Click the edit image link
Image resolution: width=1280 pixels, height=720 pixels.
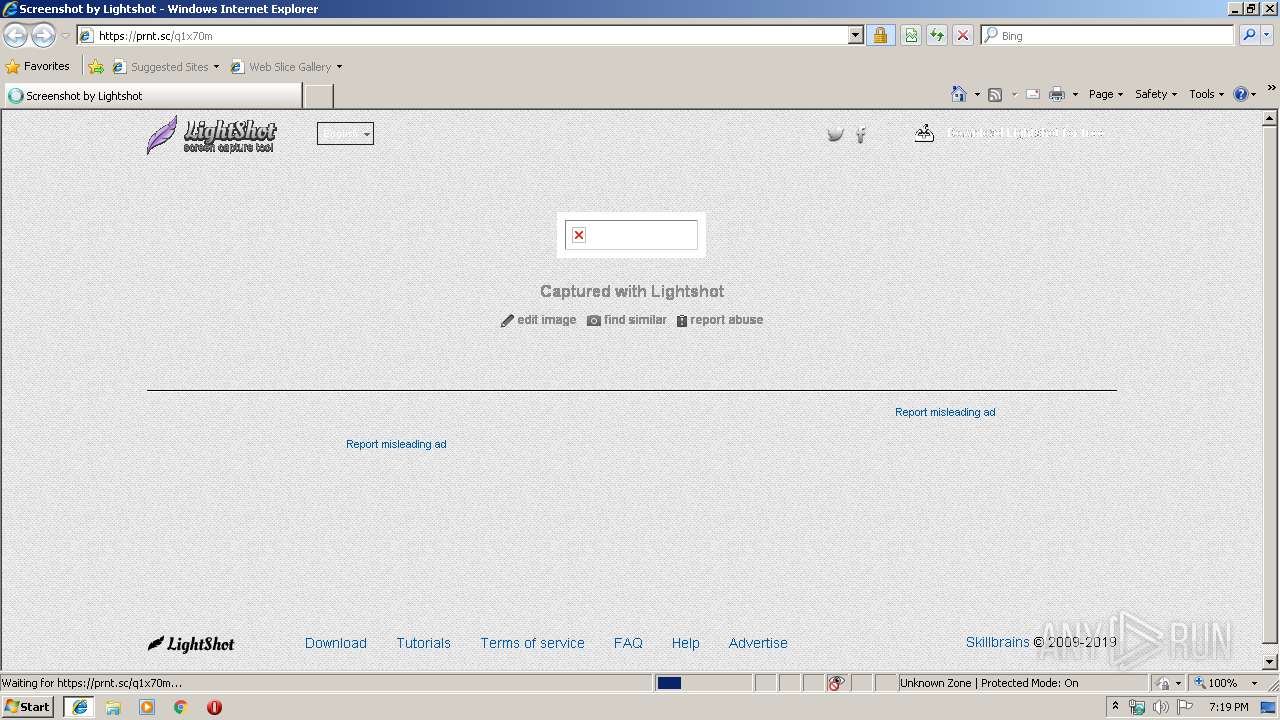coord(539,320)
